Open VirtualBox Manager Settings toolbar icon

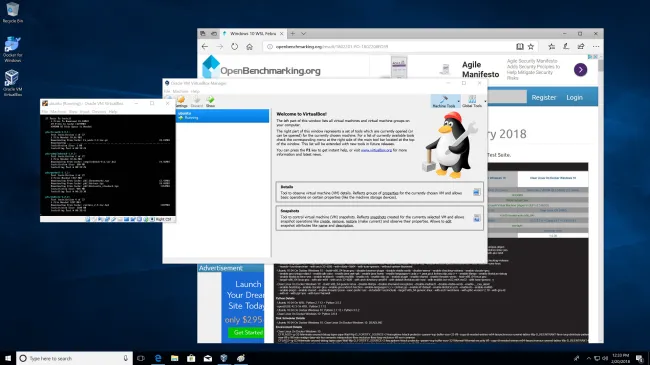click(x=182, y=101)
